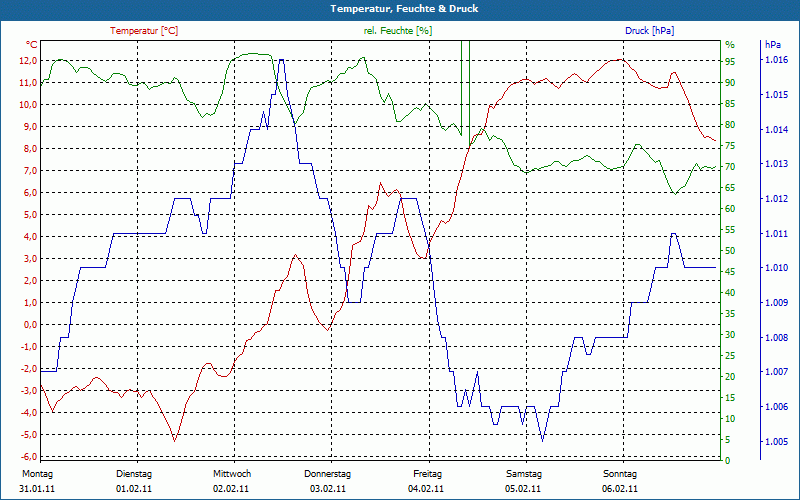Click '75' on the humidity axis
800x500 pixels.
coord(730,145)
